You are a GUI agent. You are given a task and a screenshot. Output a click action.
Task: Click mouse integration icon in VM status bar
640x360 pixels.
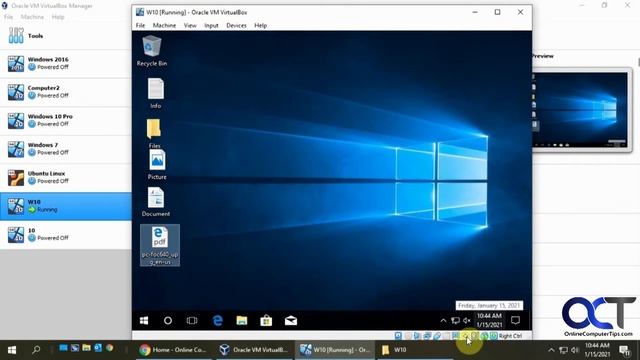pyautogui.click(x=484, y=336)
